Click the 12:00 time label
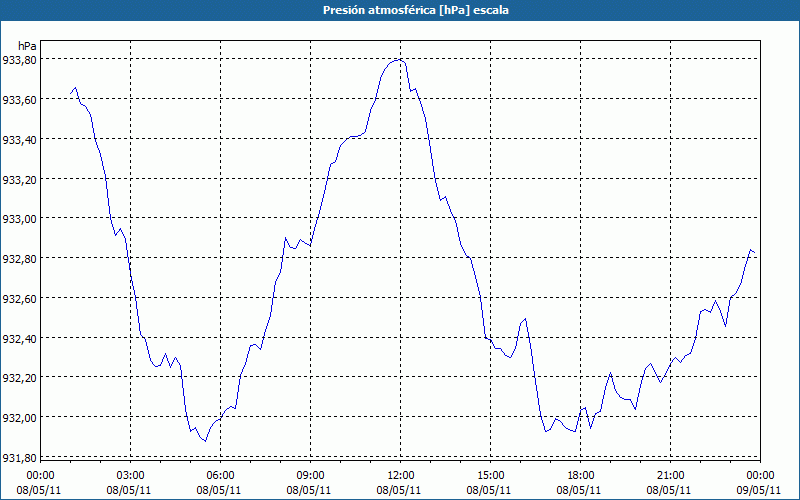 (401, 476)
